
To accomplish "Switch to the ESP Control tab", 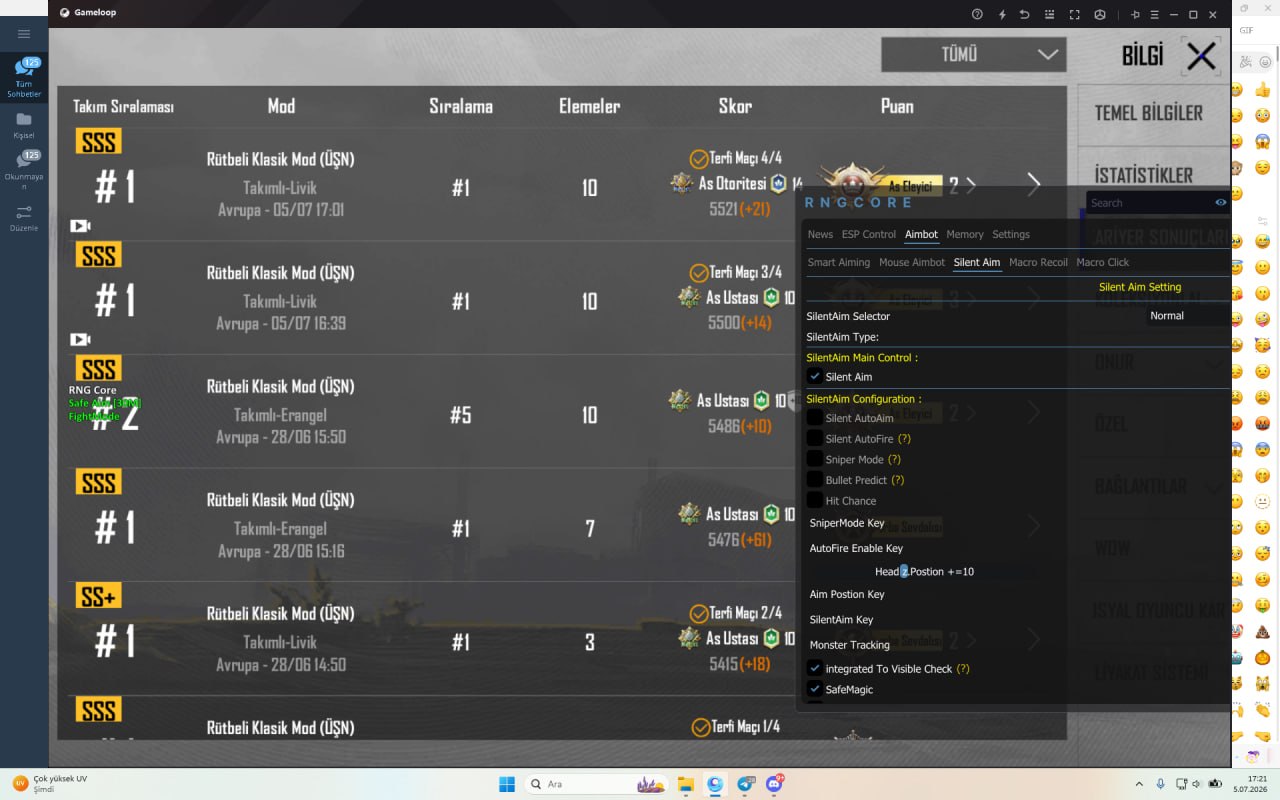I will coord(869,234).
